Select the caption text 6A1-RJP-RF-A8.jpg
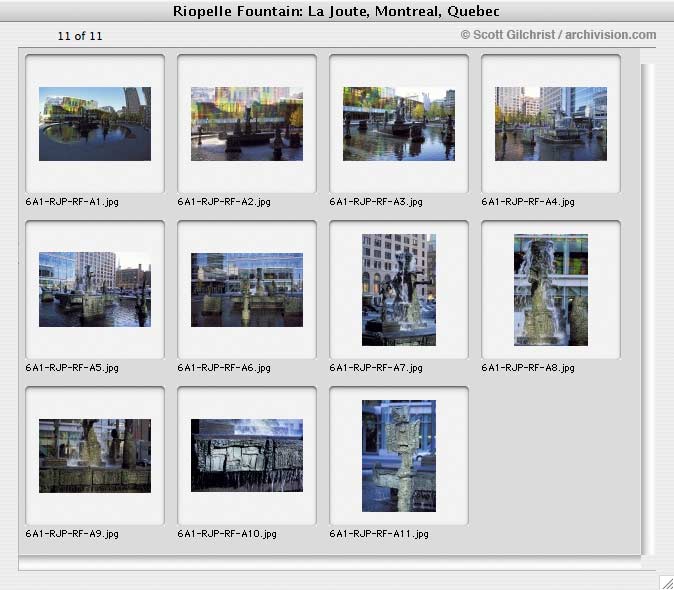The height and width of the screenshot is (590, 674). click(x=528, y=368)
